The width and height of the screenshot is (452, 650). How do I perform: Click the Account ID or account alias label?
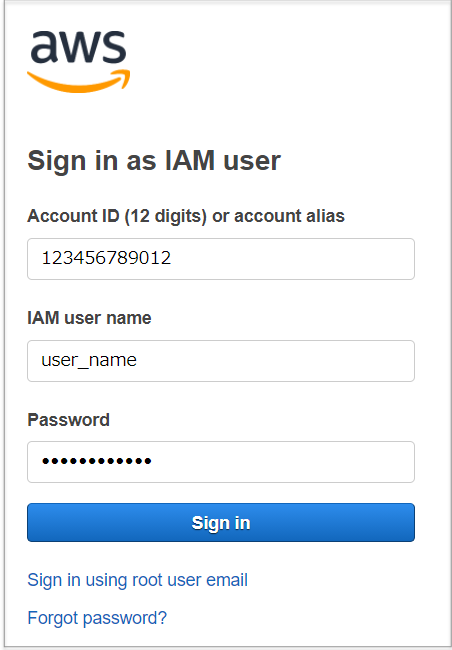(186, 216)
